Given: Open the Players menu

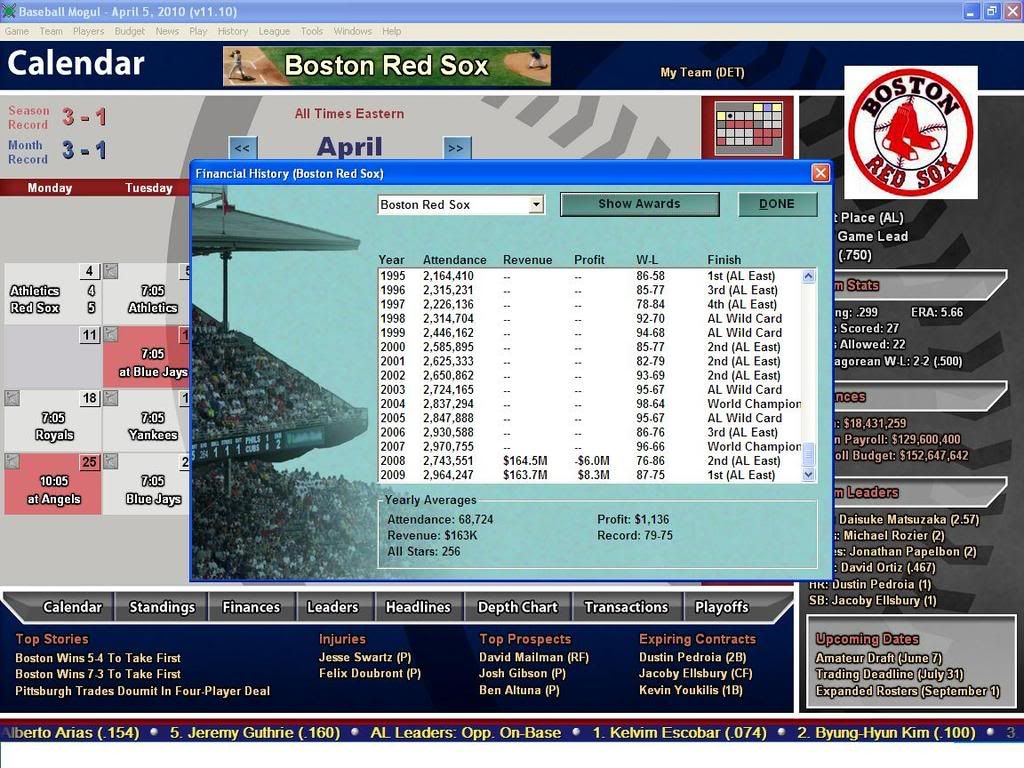Looking at the screenshot, I should point(88,31).
